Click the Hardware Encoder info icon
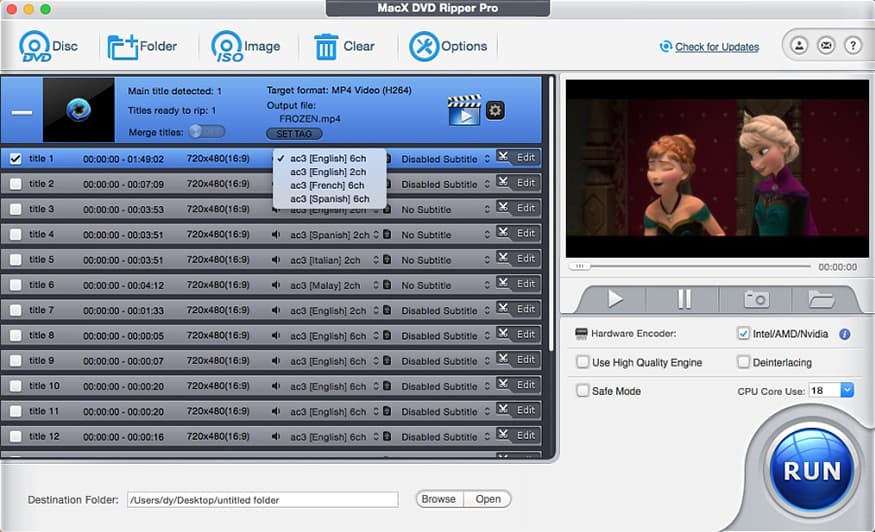The image size is (875, 532). tap(845, 334)
